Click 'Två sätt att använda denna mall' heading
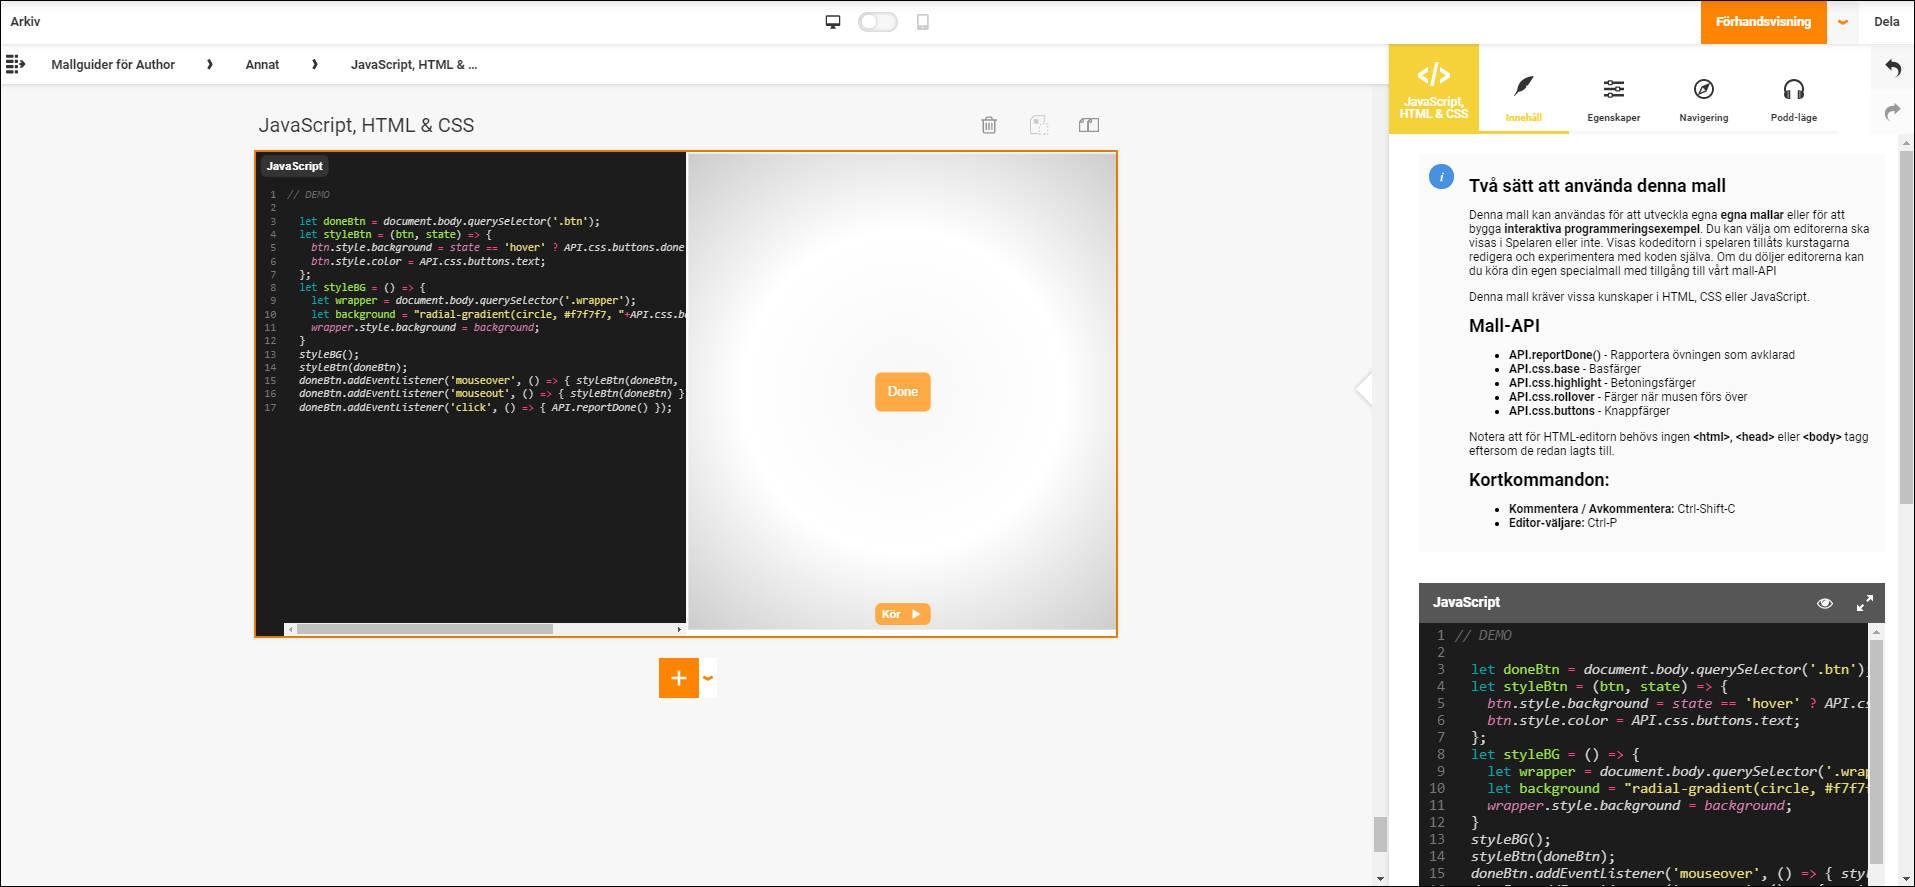Image resolution: width=1915 pixels, height=887 pixels. point(1597,186)
